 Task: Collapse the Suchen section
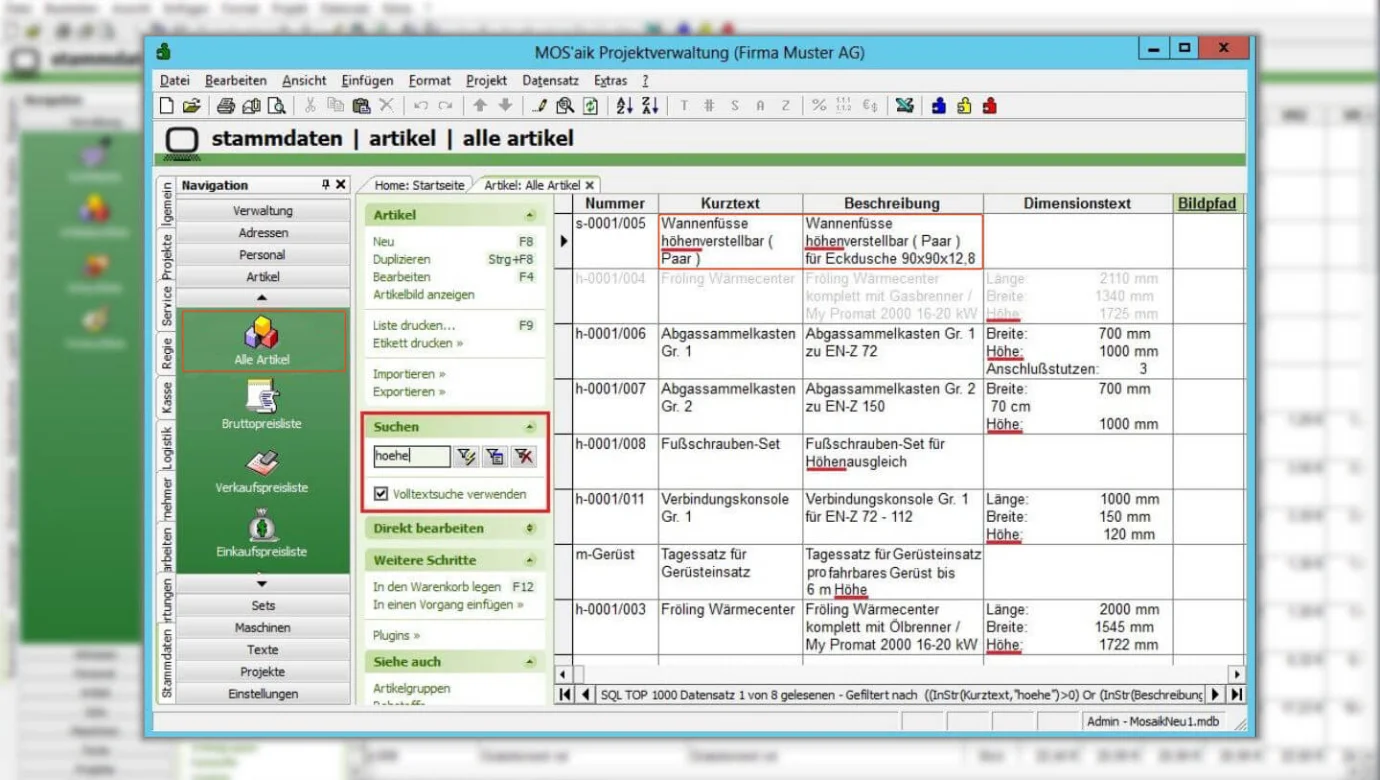[x=530, y=427]
